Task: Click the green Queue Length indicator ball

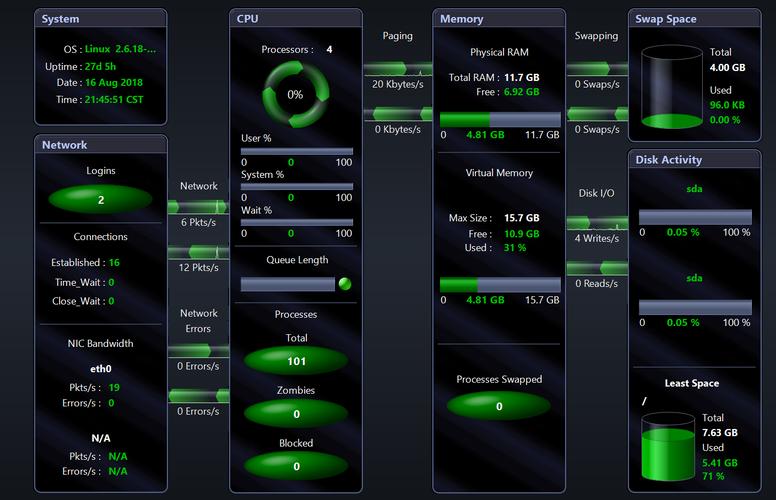Action: click(345, 284)
